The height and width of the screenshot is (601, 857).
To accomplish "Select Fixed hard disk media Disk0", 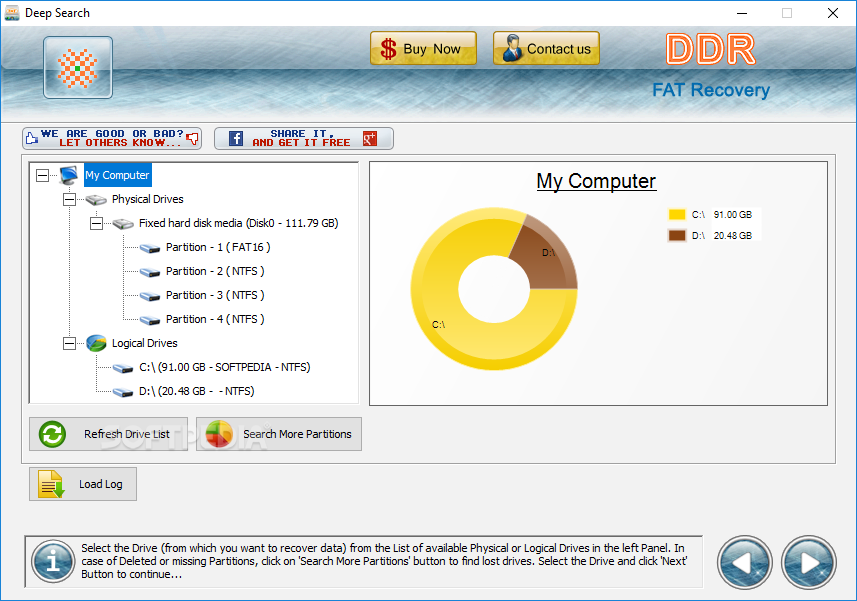I will 238,223.
